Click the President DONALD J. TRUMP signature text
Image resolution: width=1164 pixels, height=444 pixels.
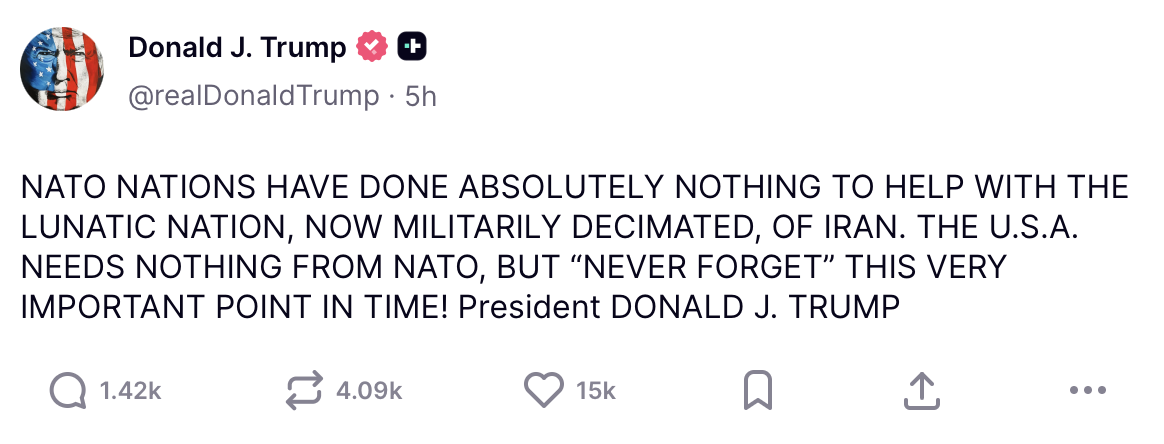(x=680, y=307)
